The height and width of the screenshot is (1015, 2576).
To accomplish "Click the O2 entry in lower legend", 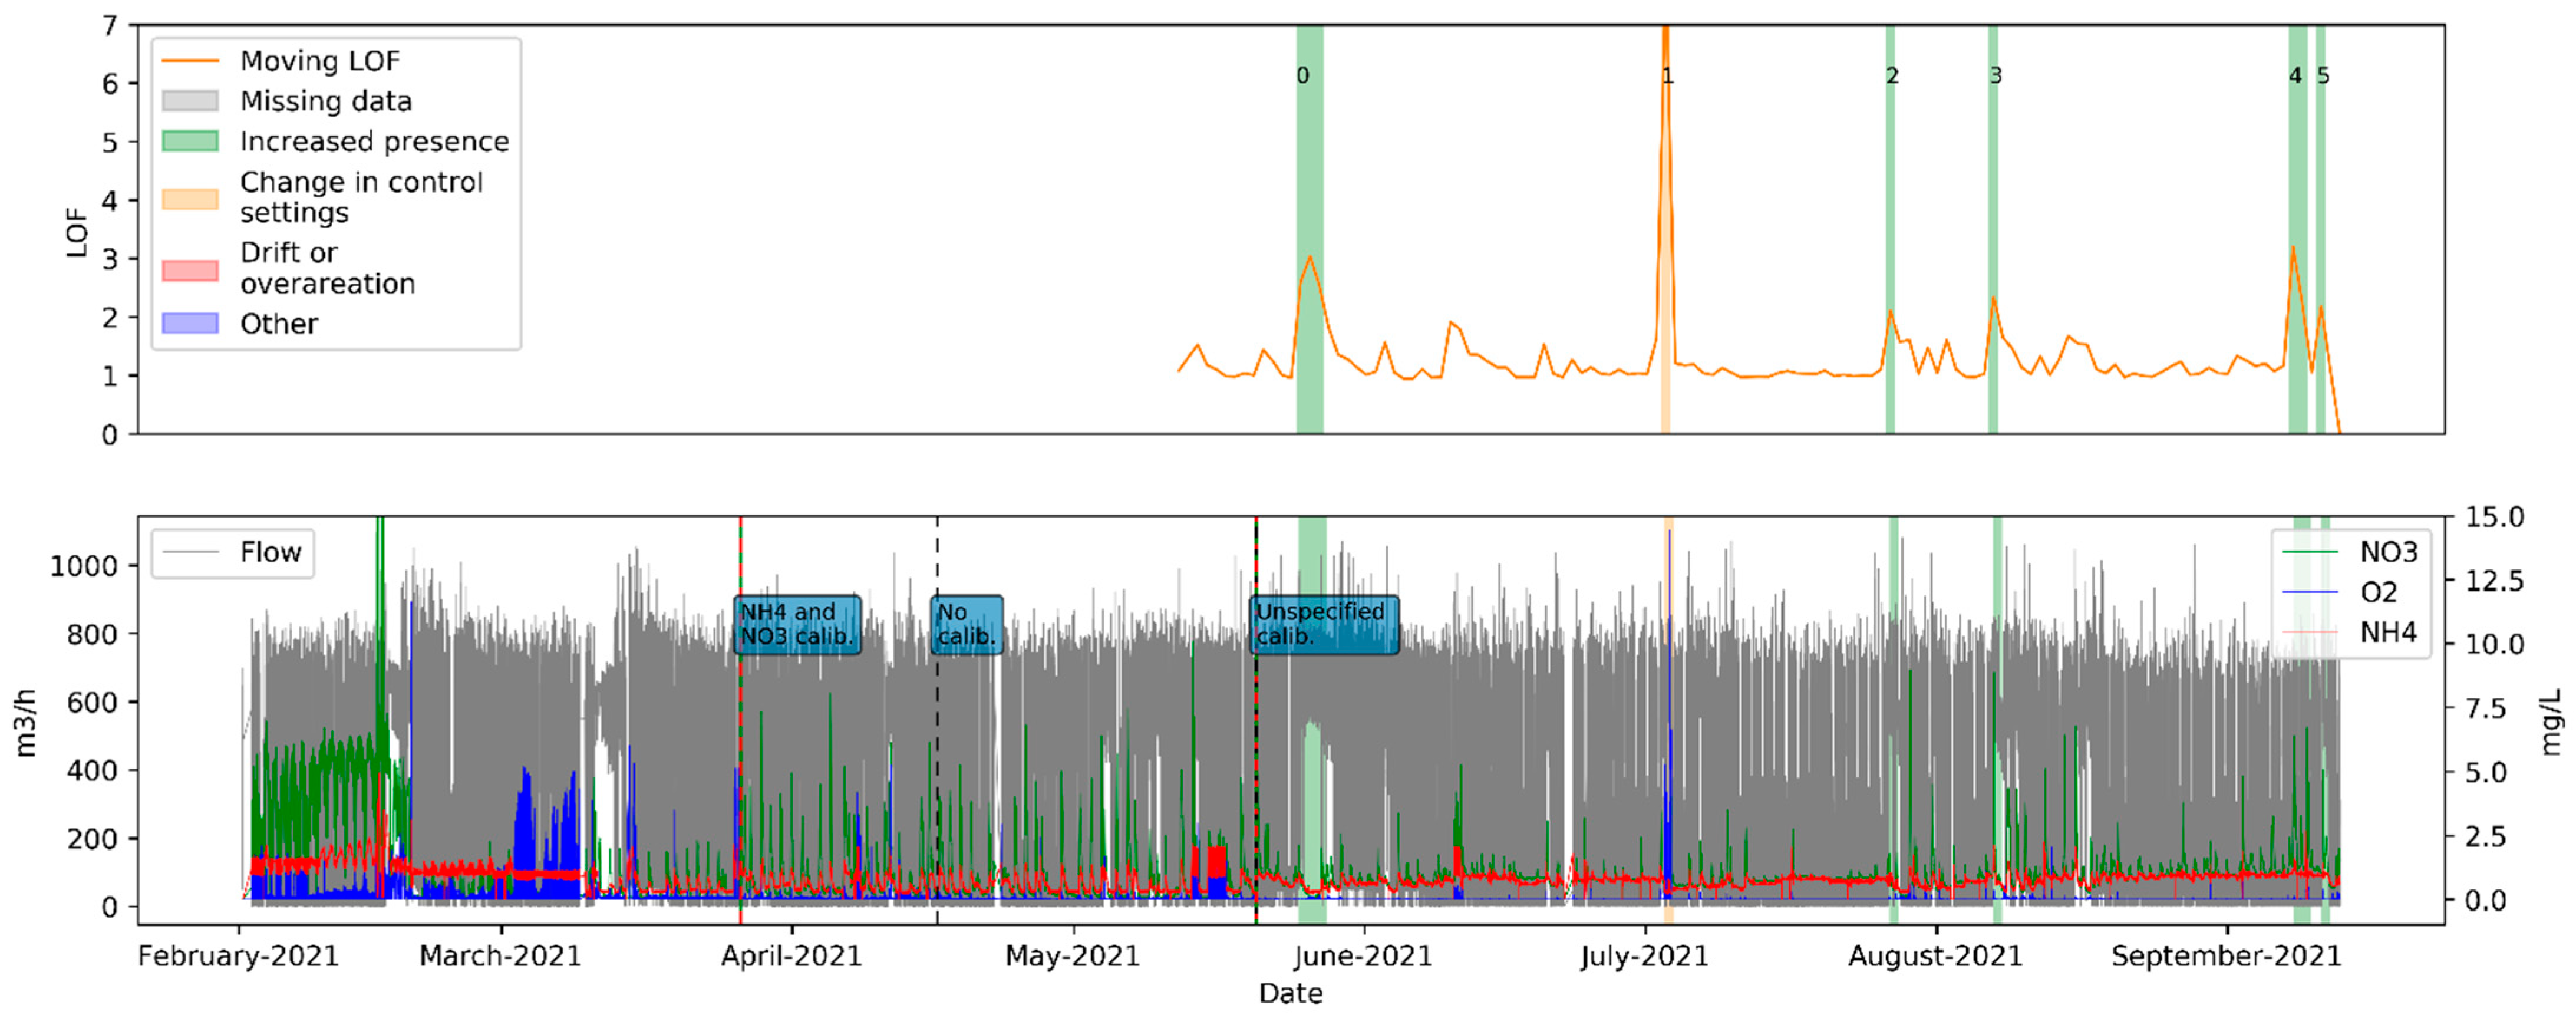I will (2378, 593).
